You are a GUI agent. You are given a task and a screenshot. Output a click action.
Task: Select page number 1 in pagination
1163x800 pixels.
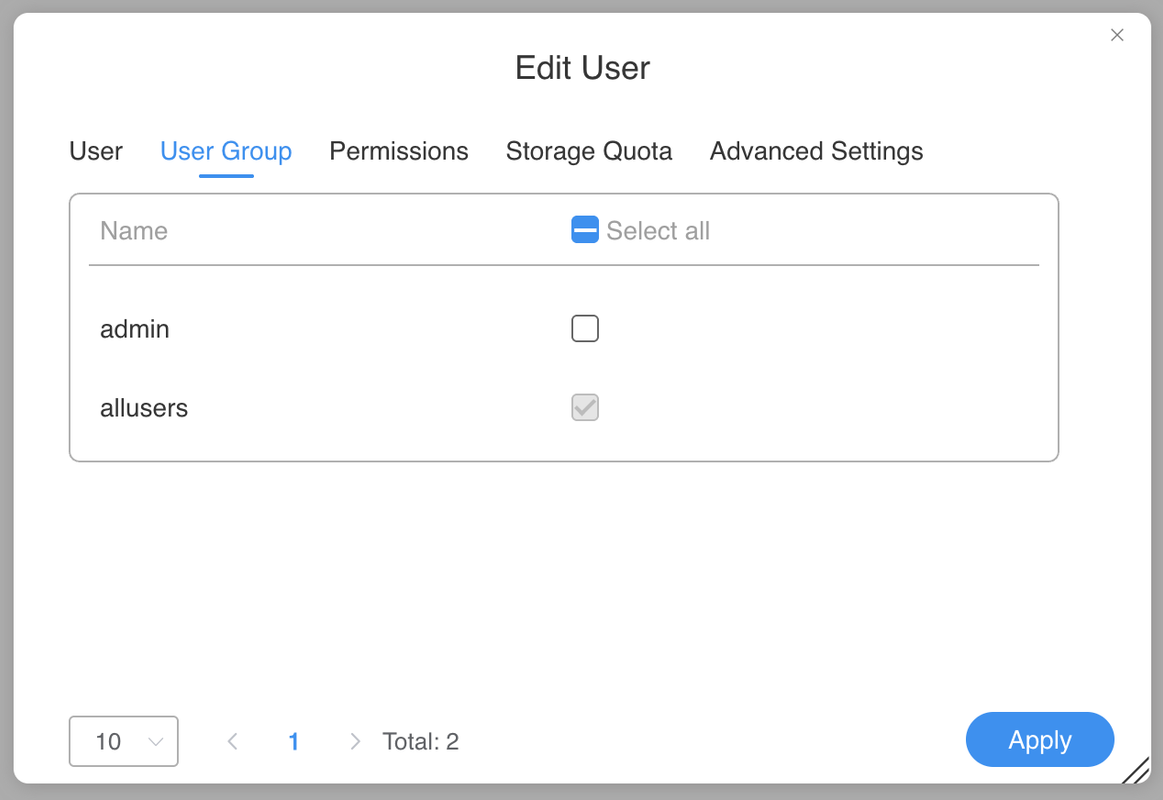pyautogui.click(x=294, y=741)
